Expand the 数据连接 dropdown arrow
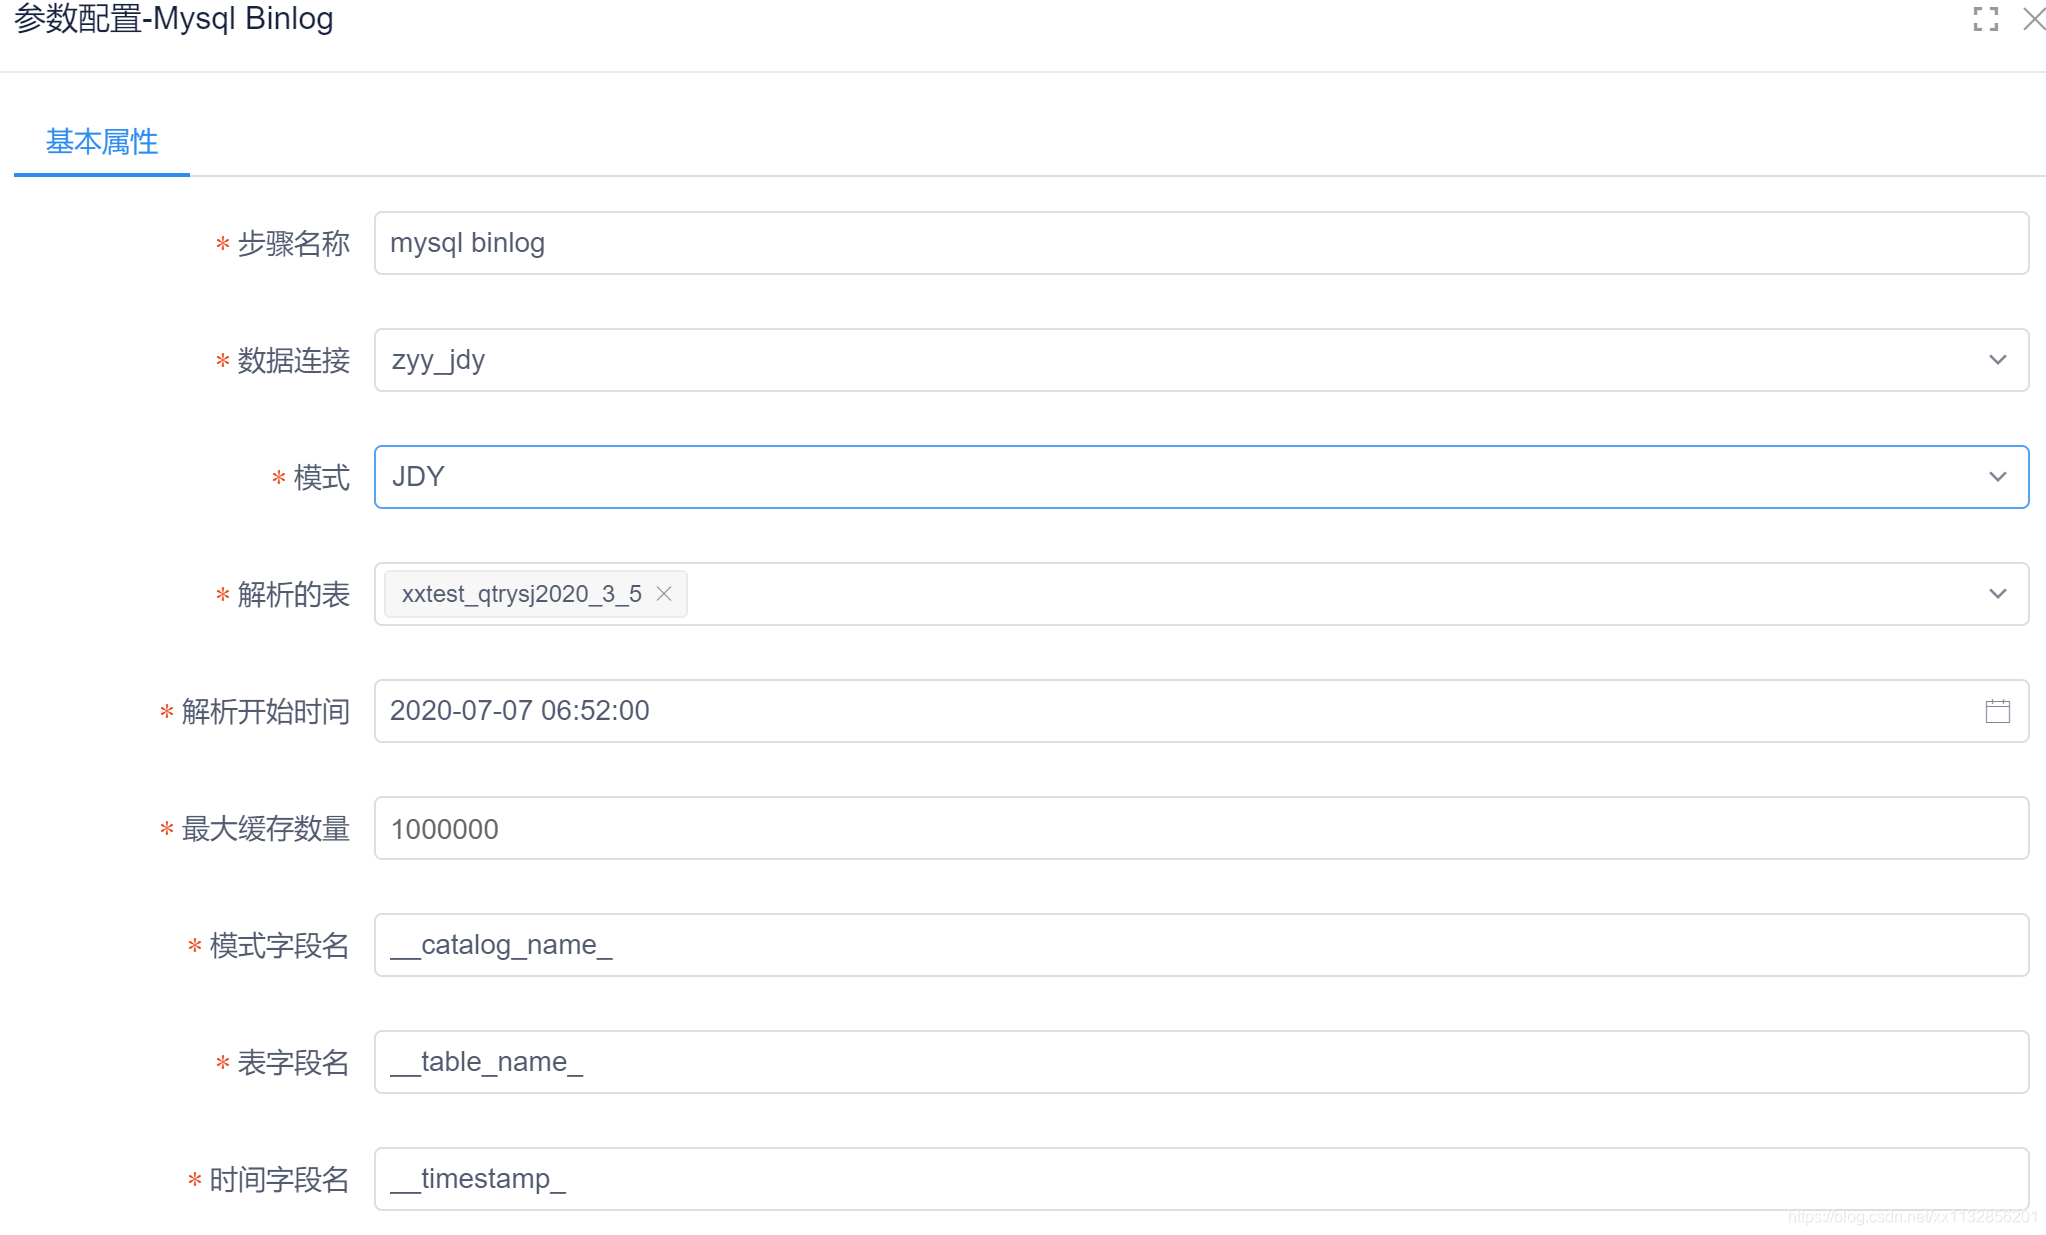Viewport: 2046px width, 1235px height. (x=1997, y=360)
